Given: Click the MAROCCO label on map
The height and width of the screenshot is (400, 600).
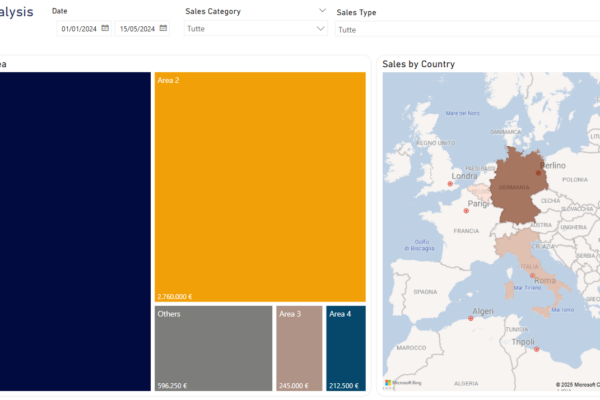Looking at the screenshot, I should (x=411, y=348).
